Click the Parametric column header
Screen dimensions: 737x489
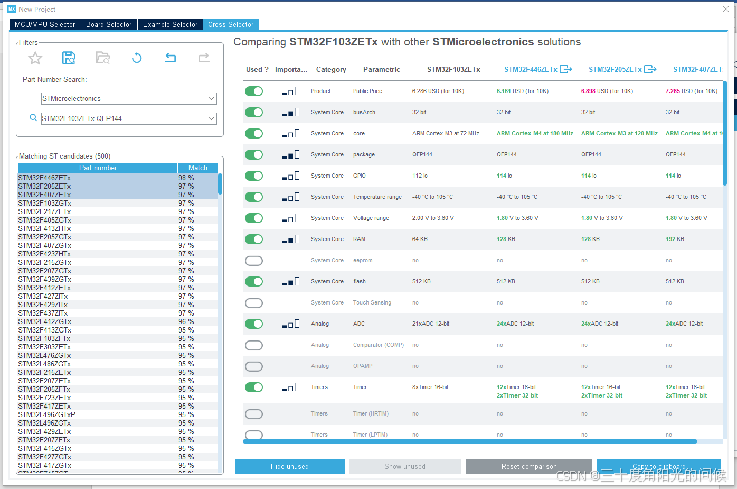click(382, 69)
